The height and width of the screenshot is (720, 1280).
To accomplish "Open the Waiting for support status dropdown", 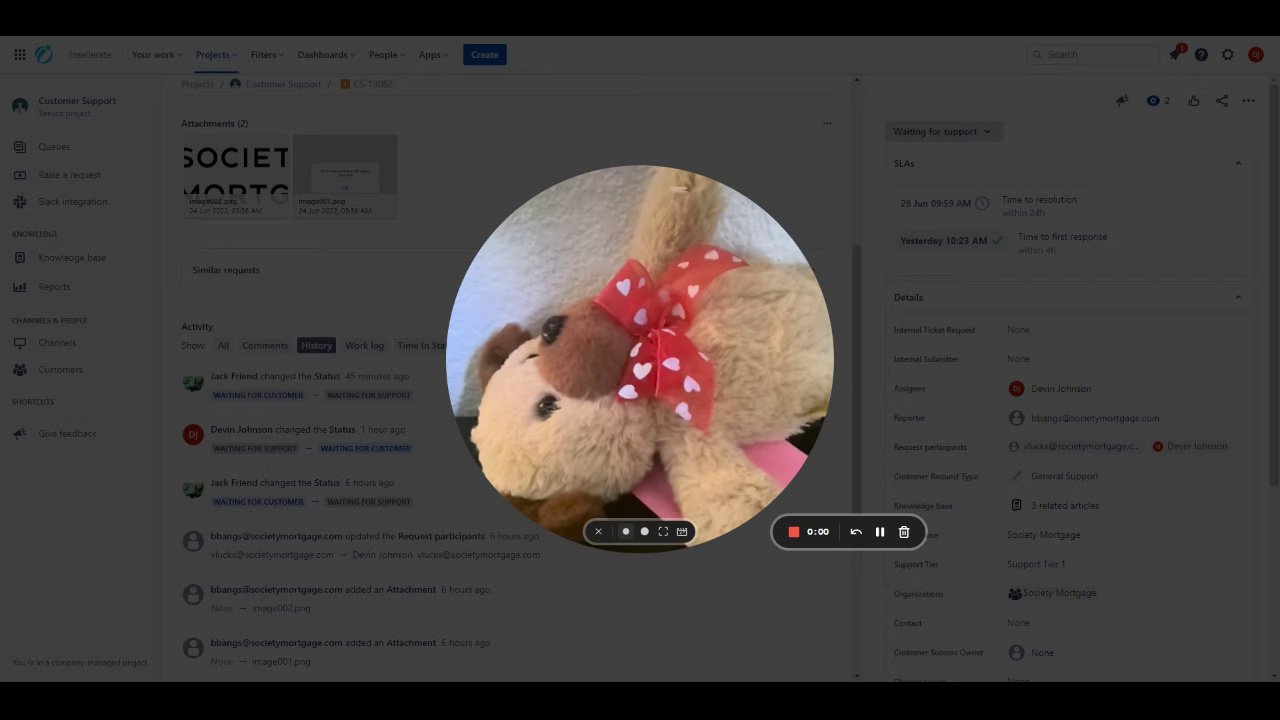I will [943, 132].
